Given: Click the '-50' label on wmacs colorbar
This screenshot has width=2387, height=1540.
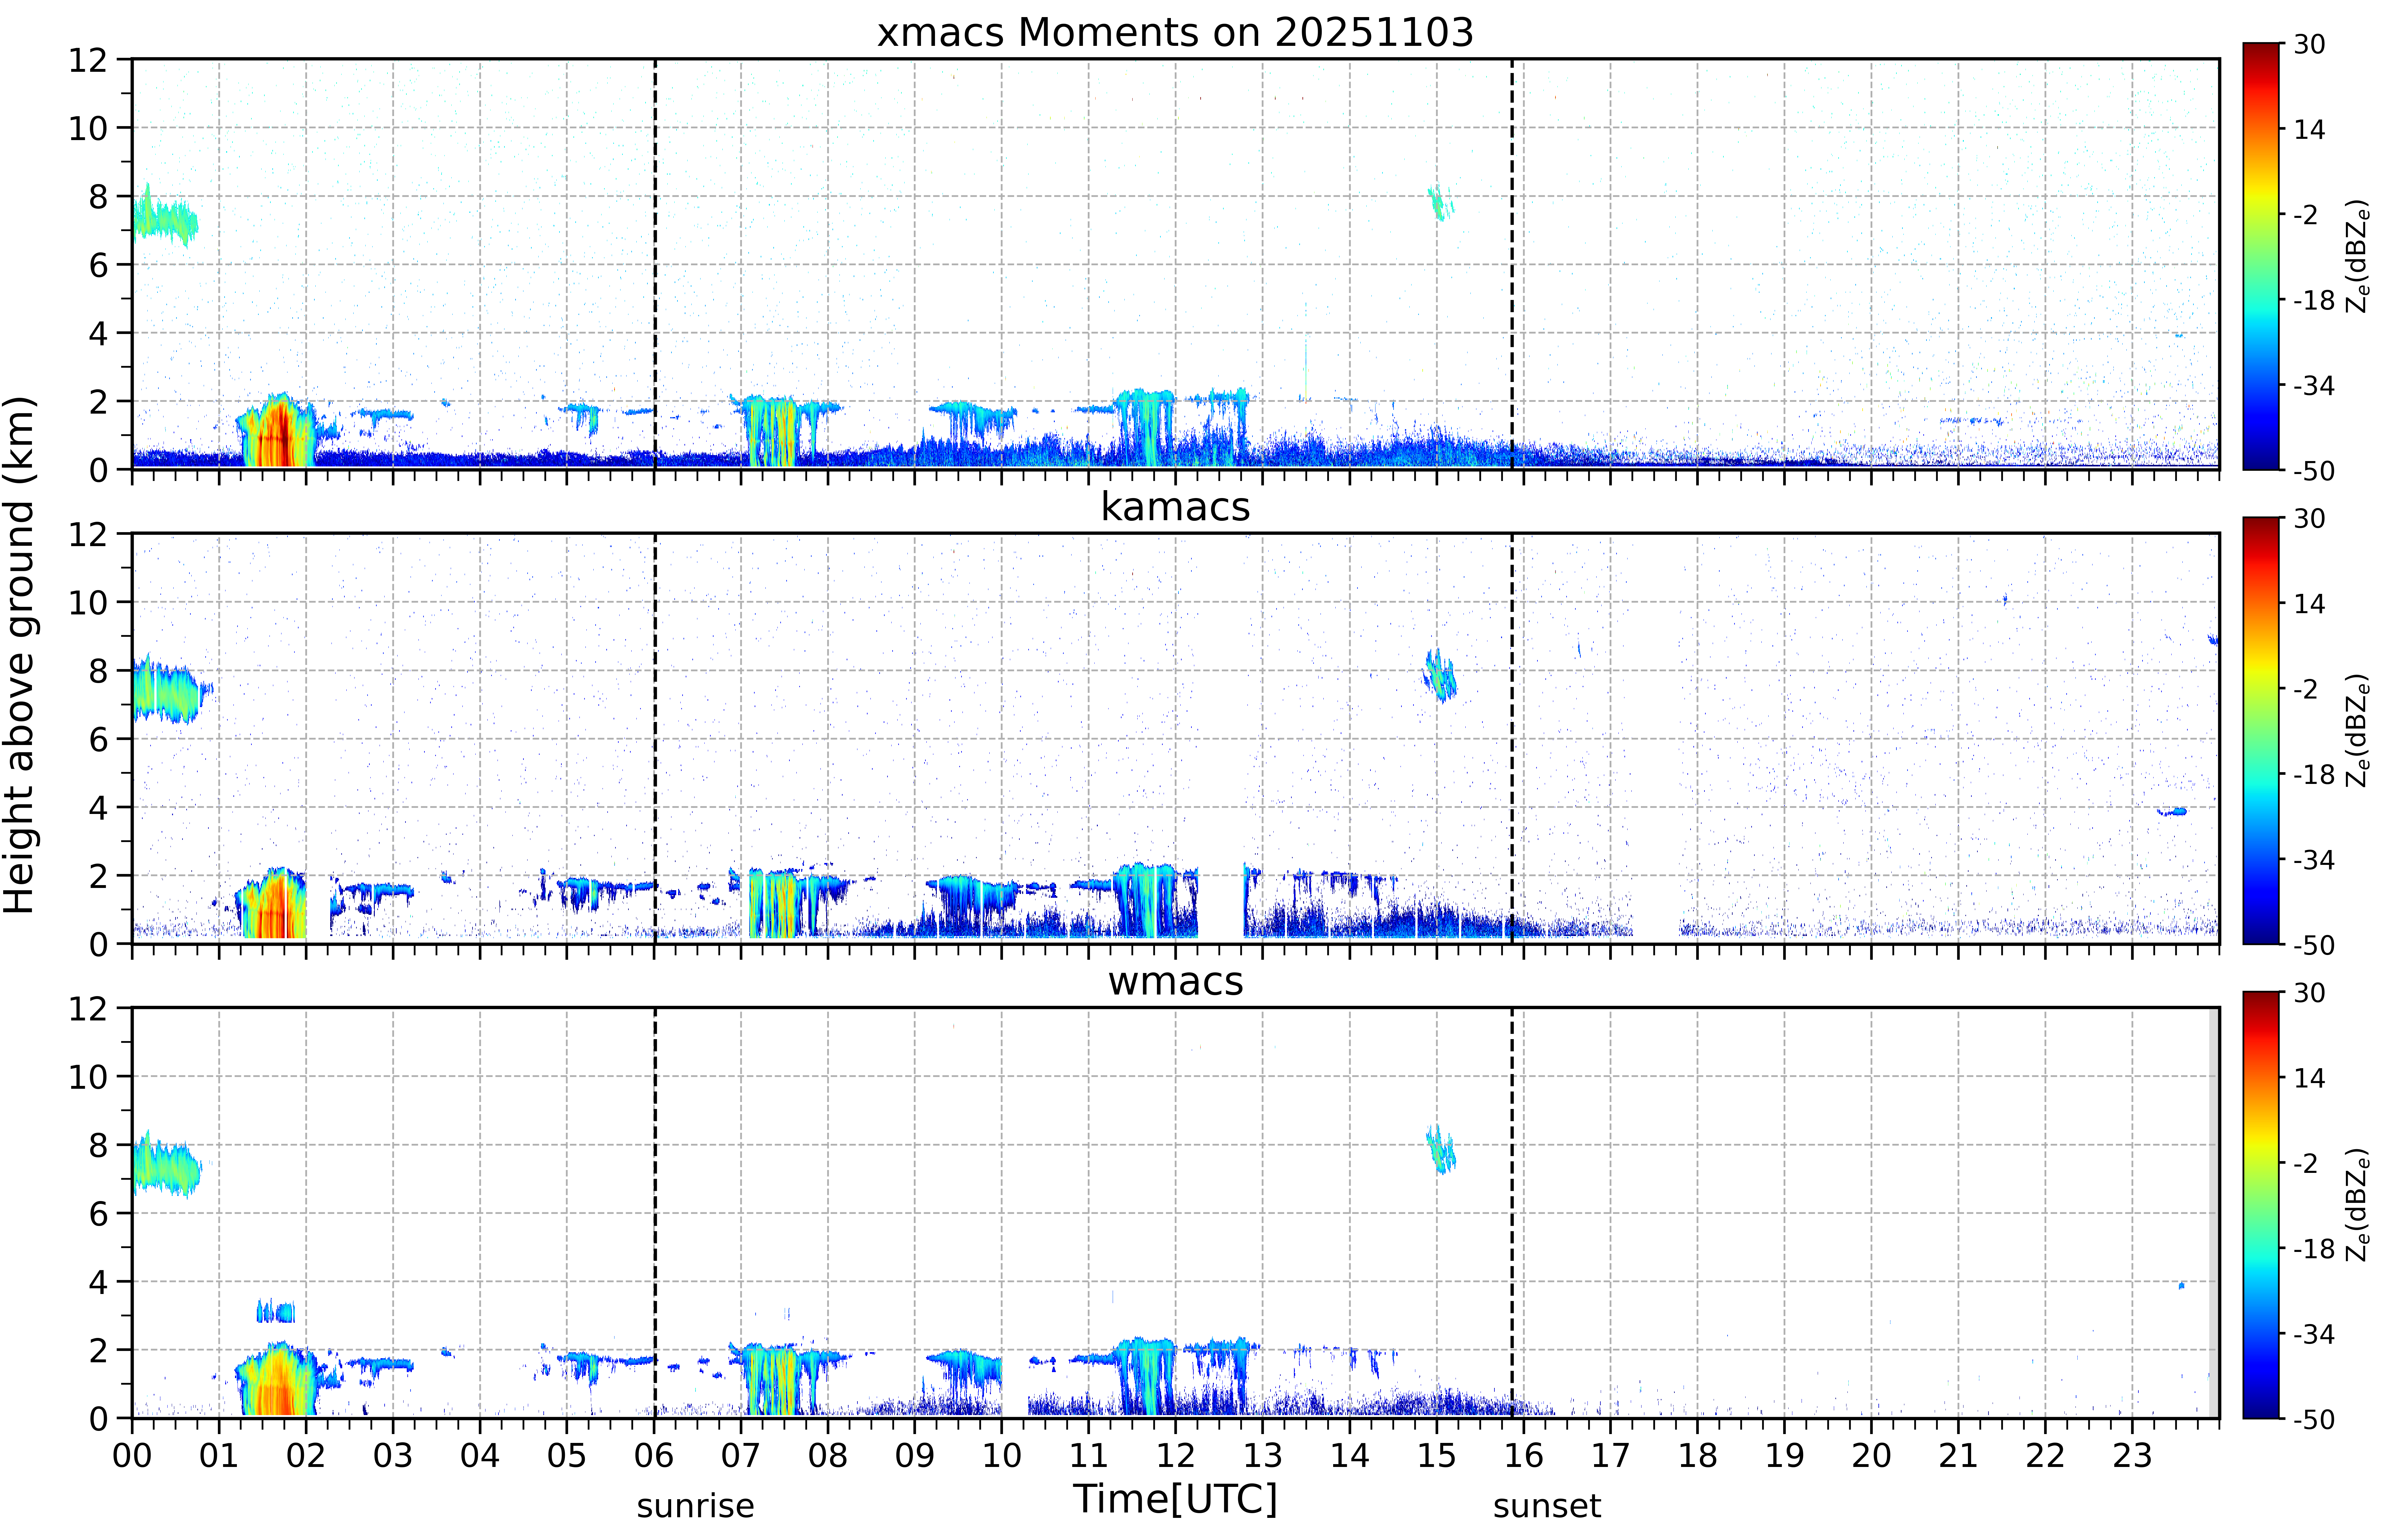Looking at the screenshot, I should [2314, 1419].
